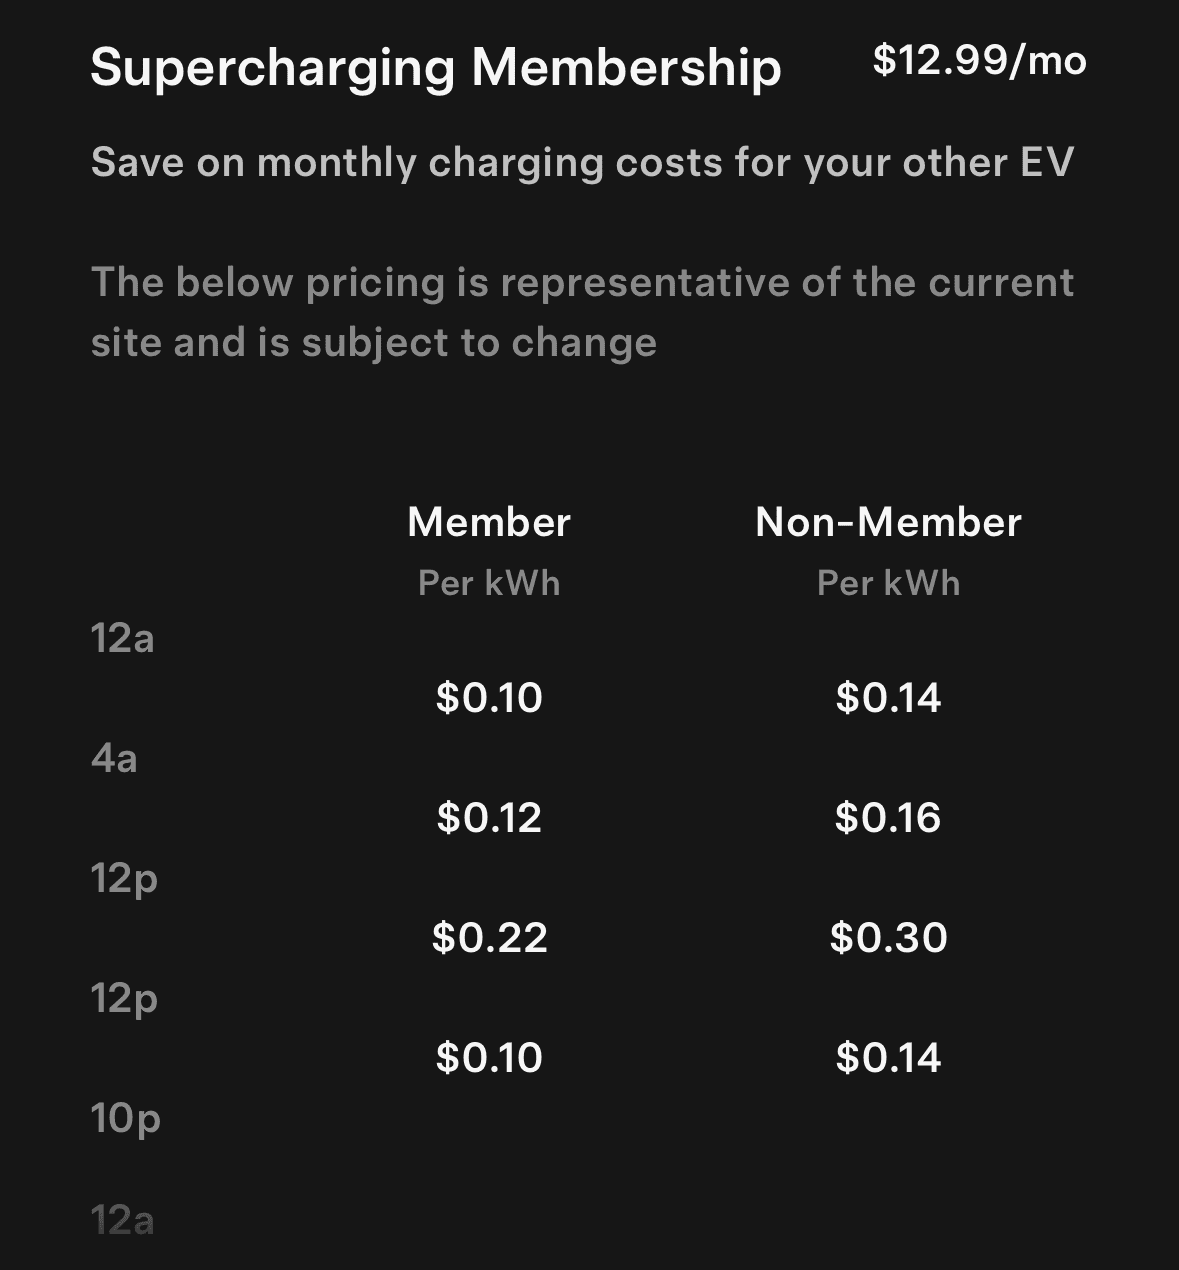Click the 12p label directly above 10p
The height and width of the screenshot is (1270, 1179).
(x=124, y=998)
